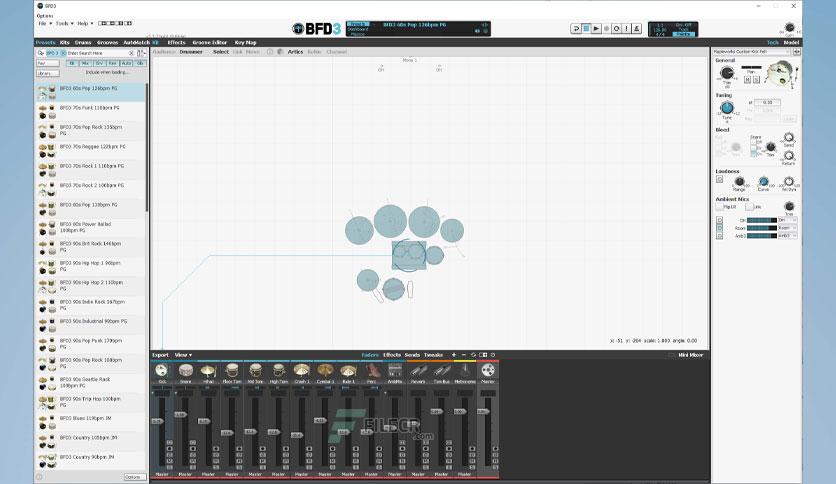Click the stop transport button

point(586,29)
